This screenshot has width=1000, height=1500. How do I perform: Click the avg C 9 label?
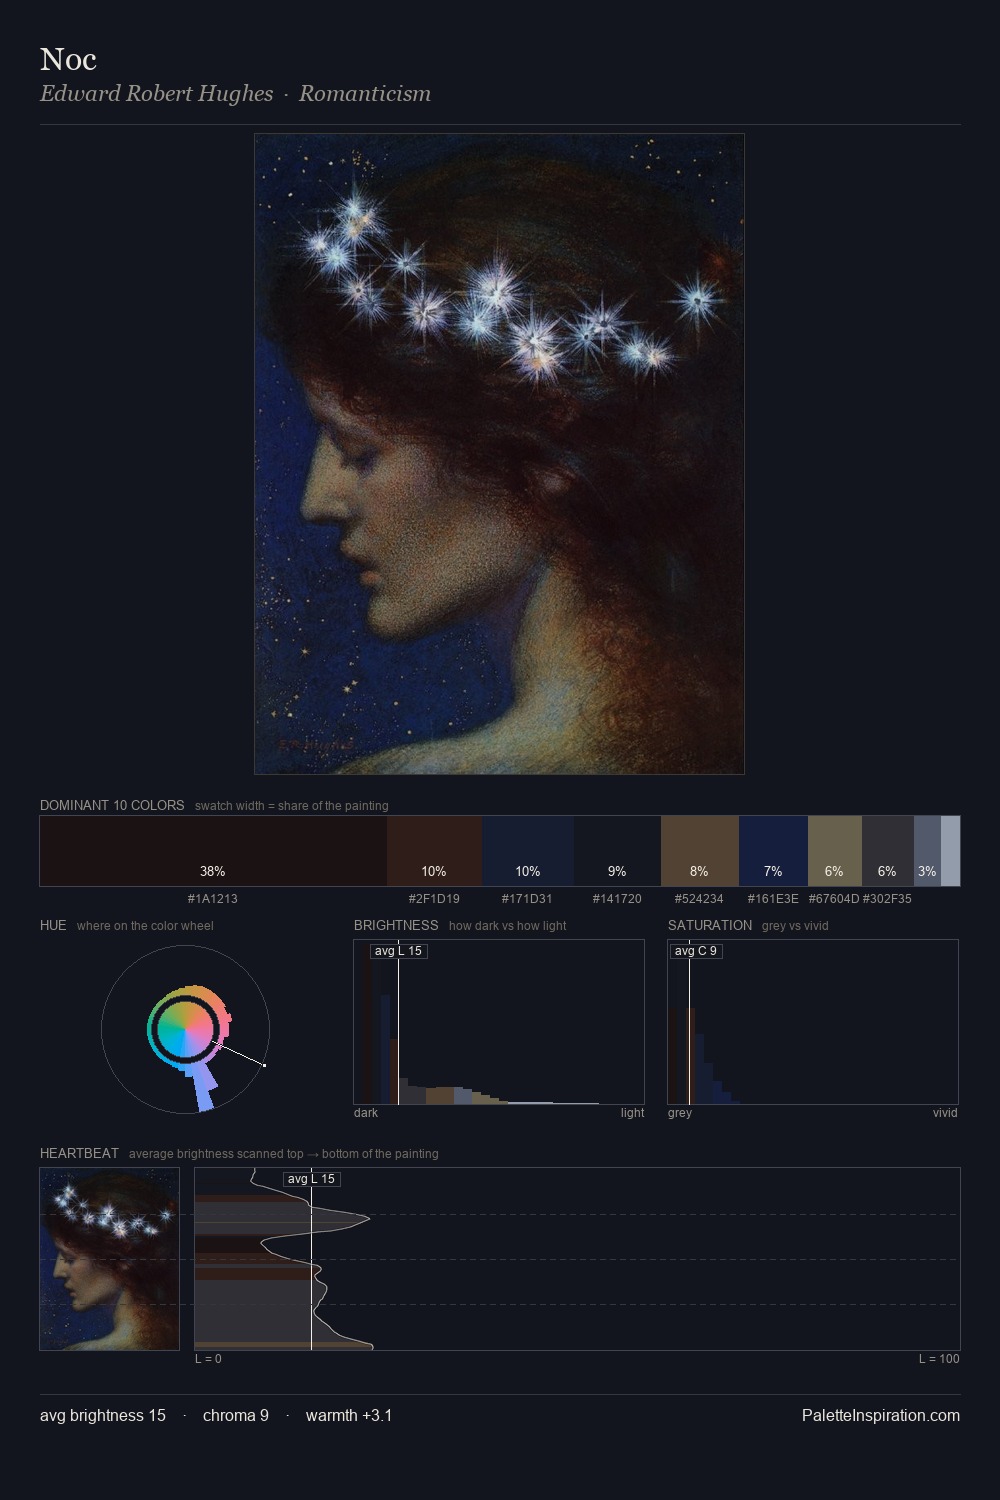pyautogui.click(x=695, y=951)
